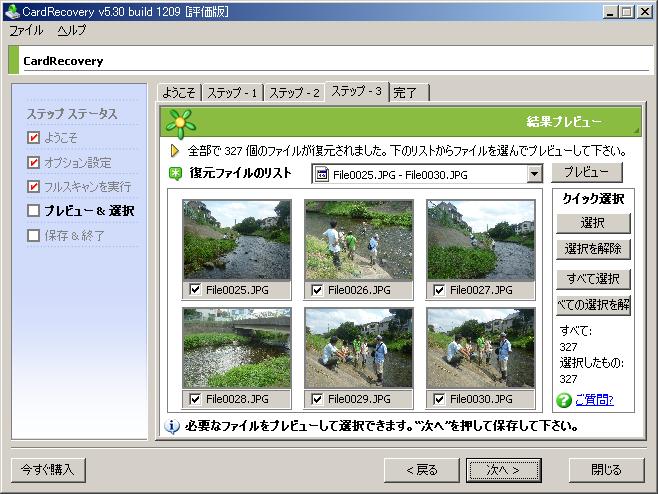Click the File0028.JPG filename label

coord(237,399)
